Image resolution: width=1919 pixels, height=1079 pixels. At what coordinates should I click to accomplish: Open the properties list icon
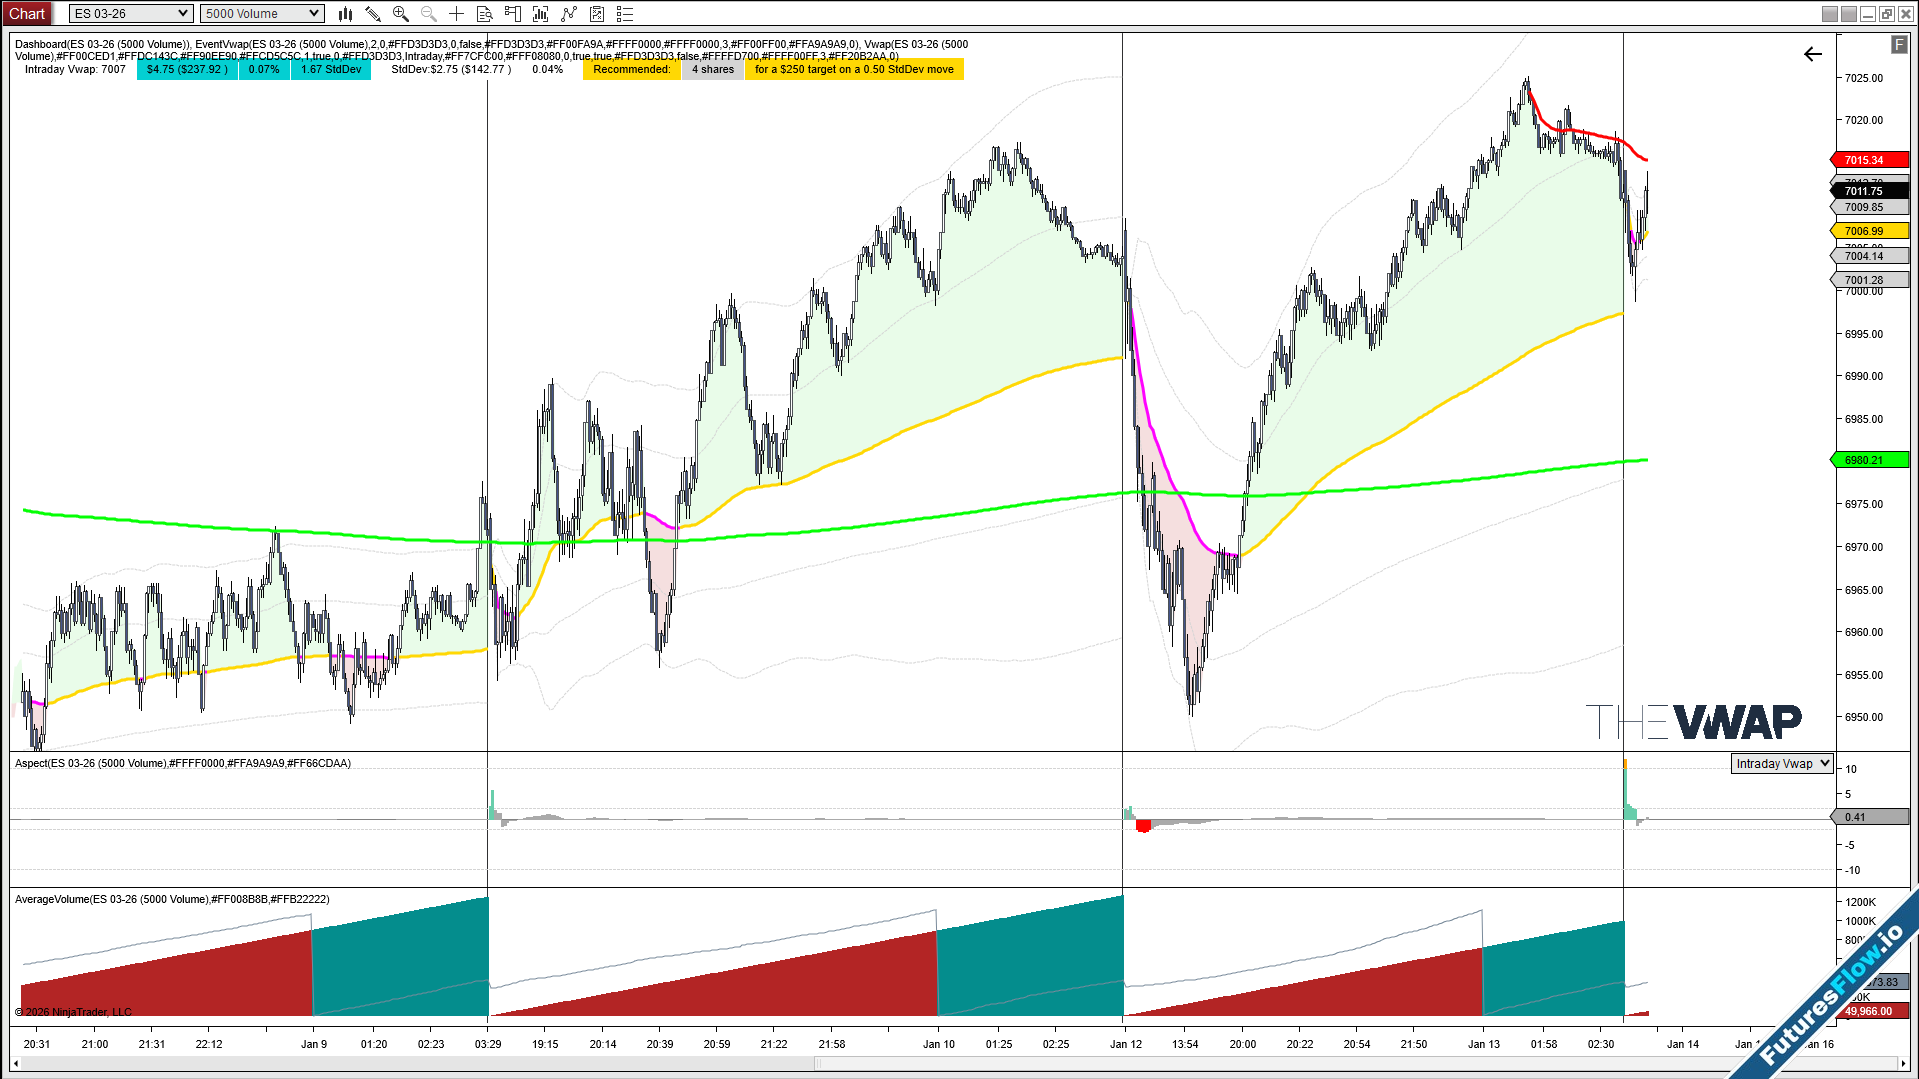point(625,14)
